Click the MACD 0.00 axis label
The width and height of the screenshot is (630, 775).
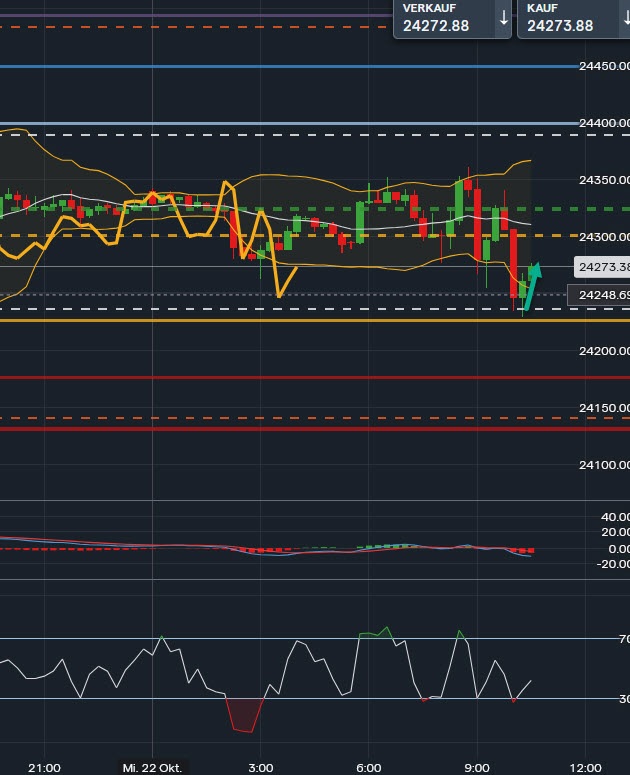613,549
